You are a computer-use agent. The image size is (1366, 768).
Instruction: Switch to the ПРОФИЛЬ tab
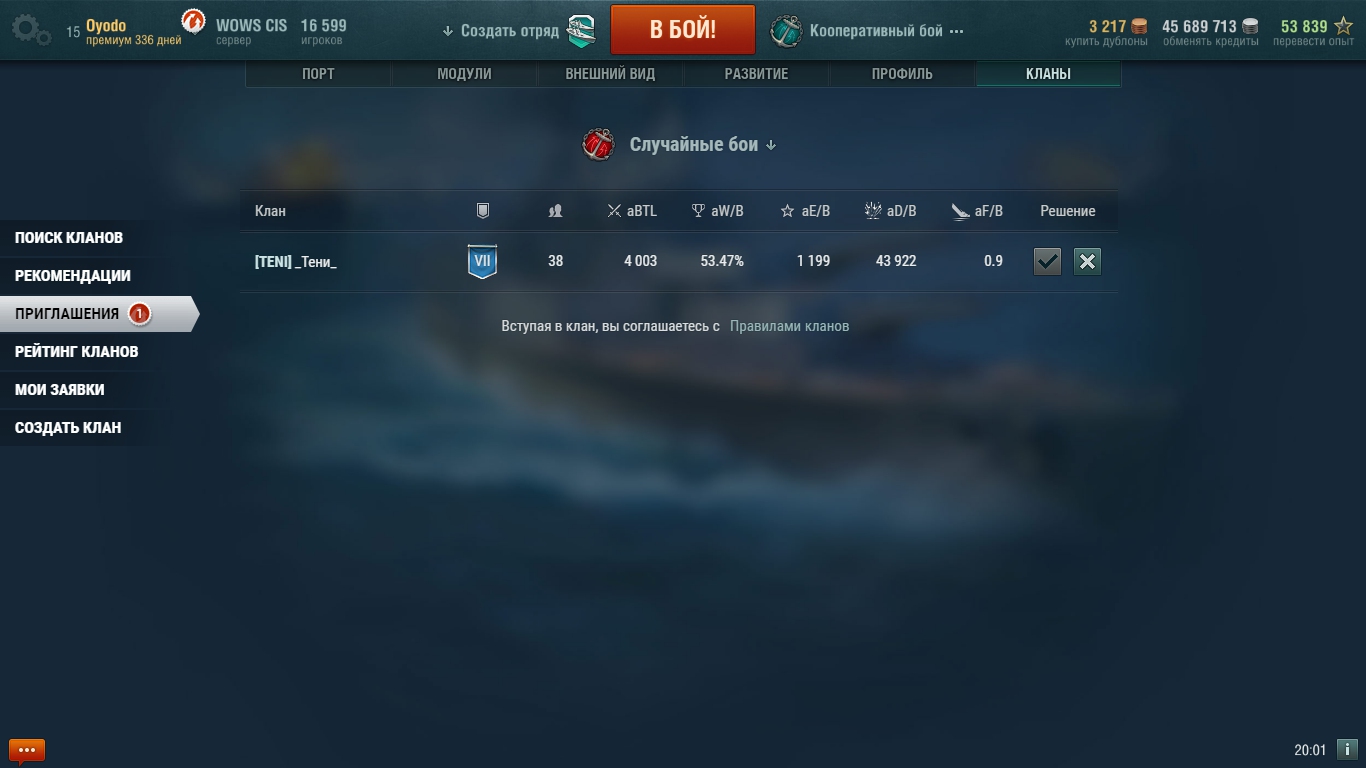(x=902, y=74)
